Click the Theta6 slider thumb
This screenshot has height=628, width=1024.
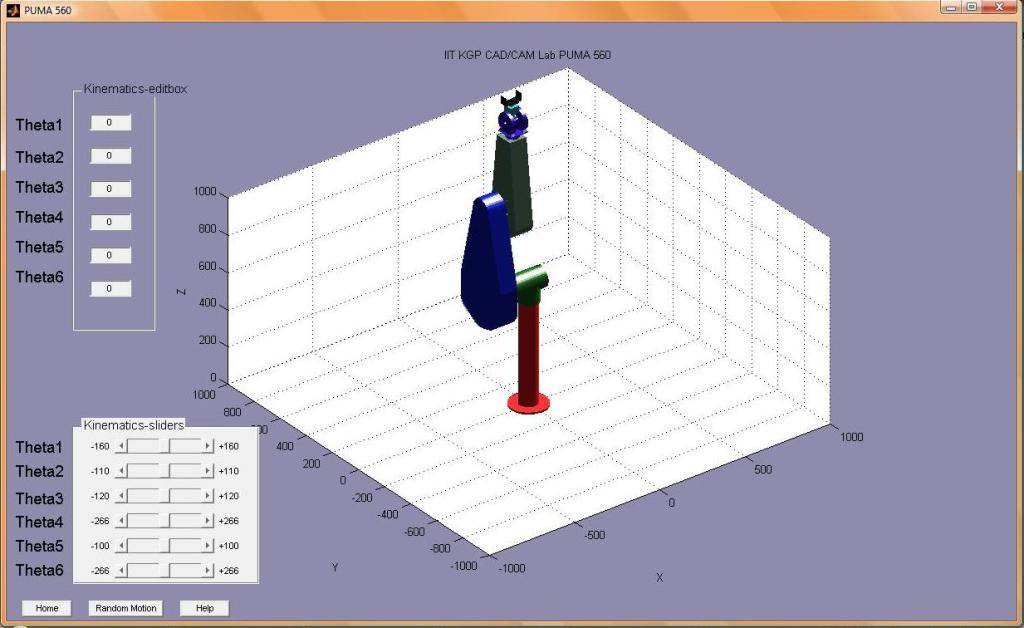coord(165,571)
